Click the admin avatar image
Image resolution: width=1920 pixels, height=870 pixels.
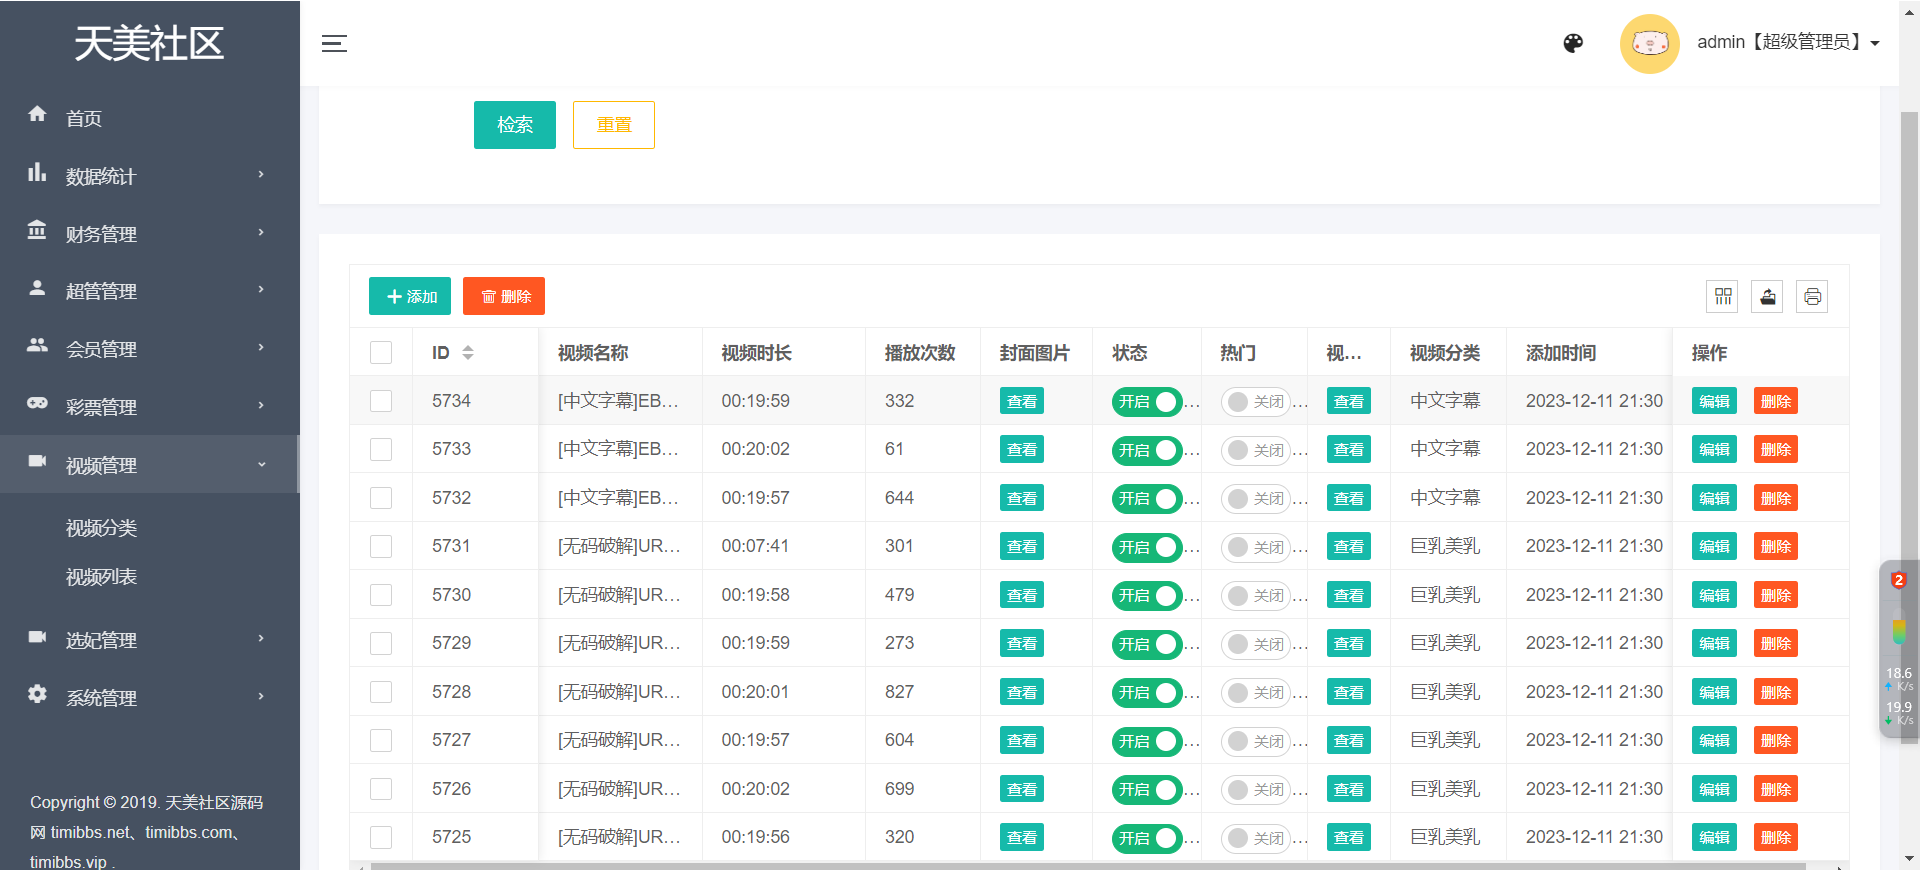1649,43
